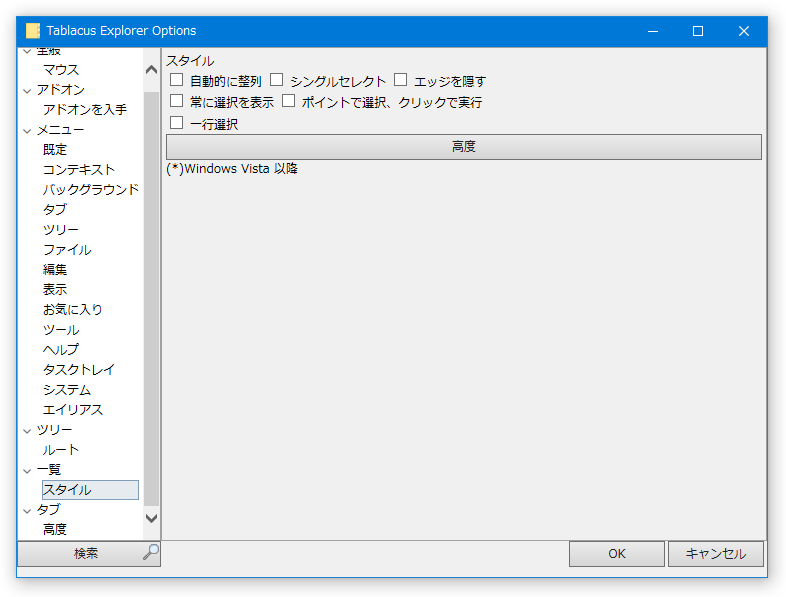Viewport: 786px width, 597px height.
Task: Select バックグラウンド in the tree
Action: pyautogui.click(x=91, y=189)
